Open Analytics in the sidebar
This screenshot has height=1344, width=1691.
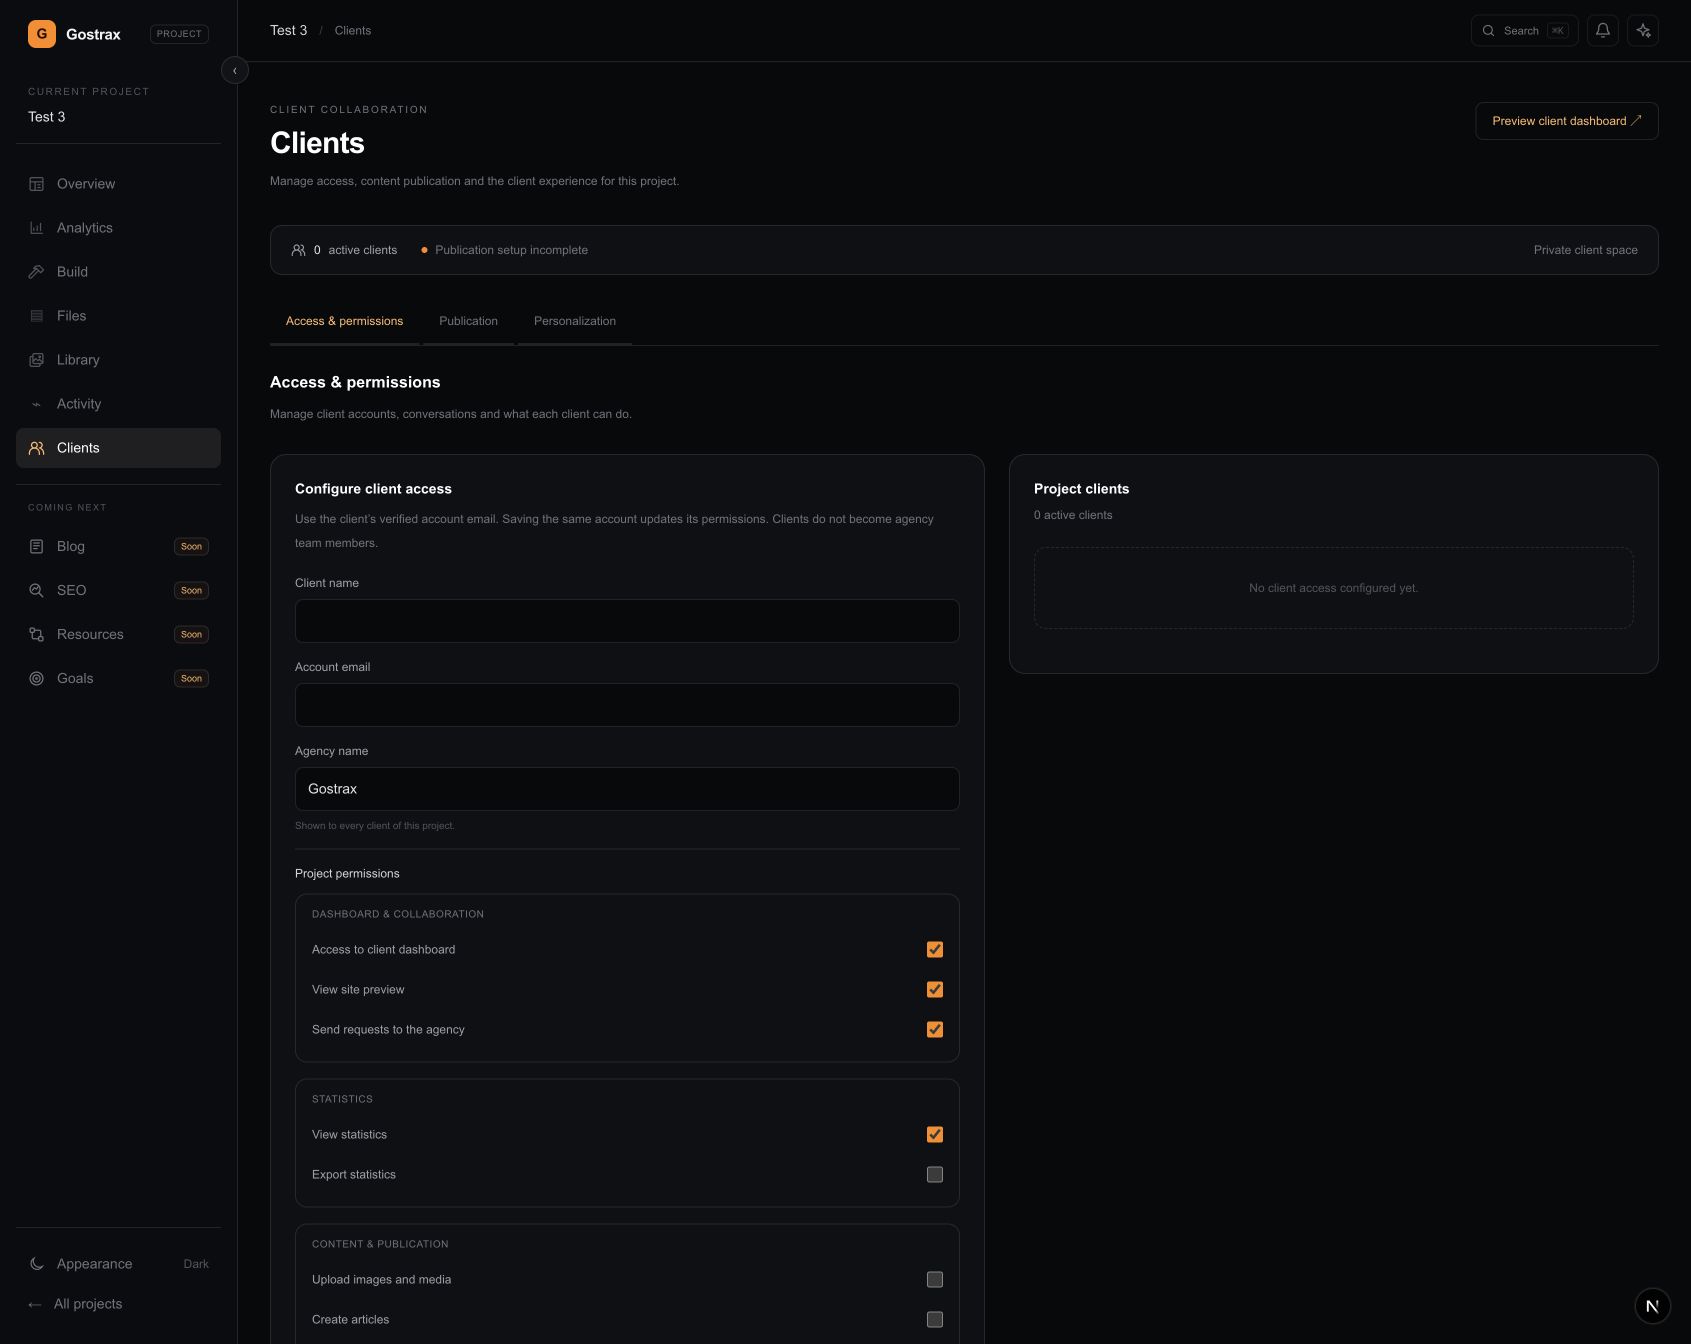pos(118,228)
